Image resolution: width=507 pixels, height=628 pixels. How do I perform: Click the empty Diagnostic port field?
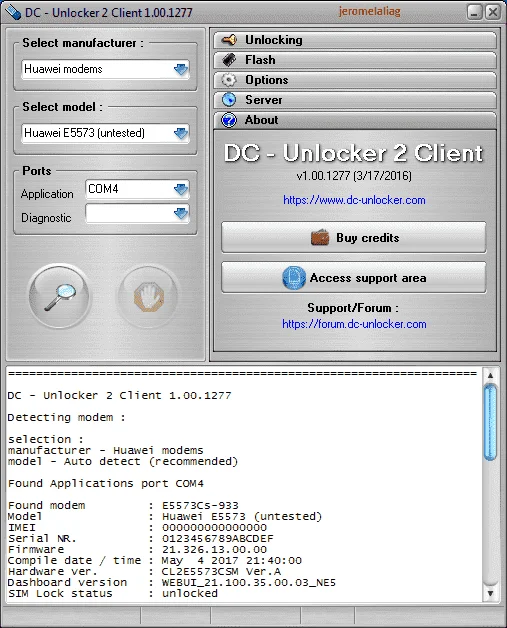tap(137, 213)
